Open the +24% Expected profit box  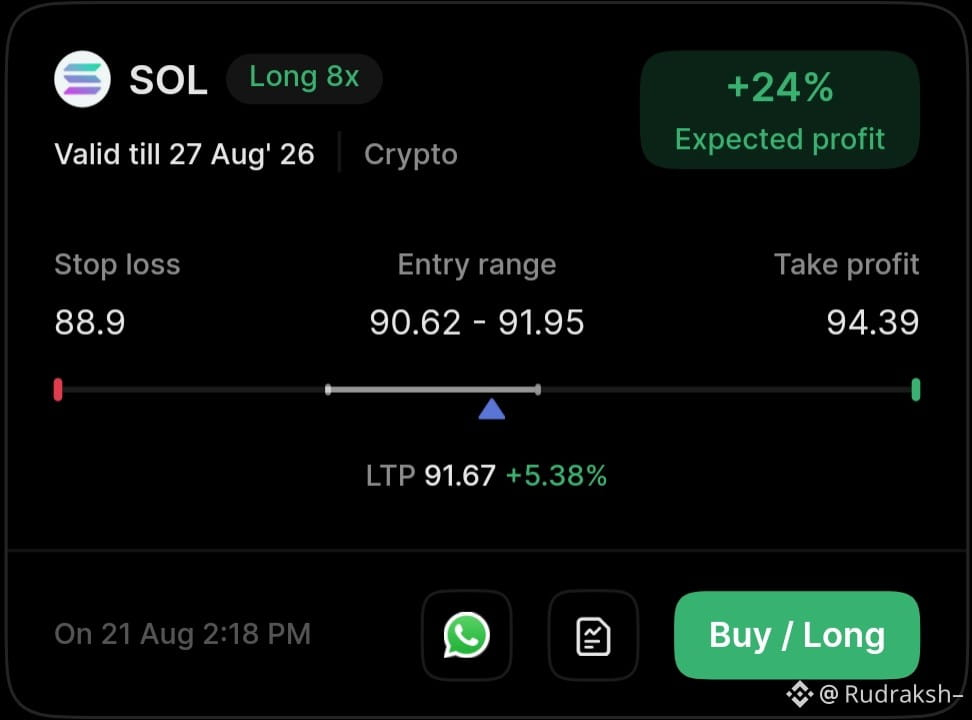click(x=780, y=110)
